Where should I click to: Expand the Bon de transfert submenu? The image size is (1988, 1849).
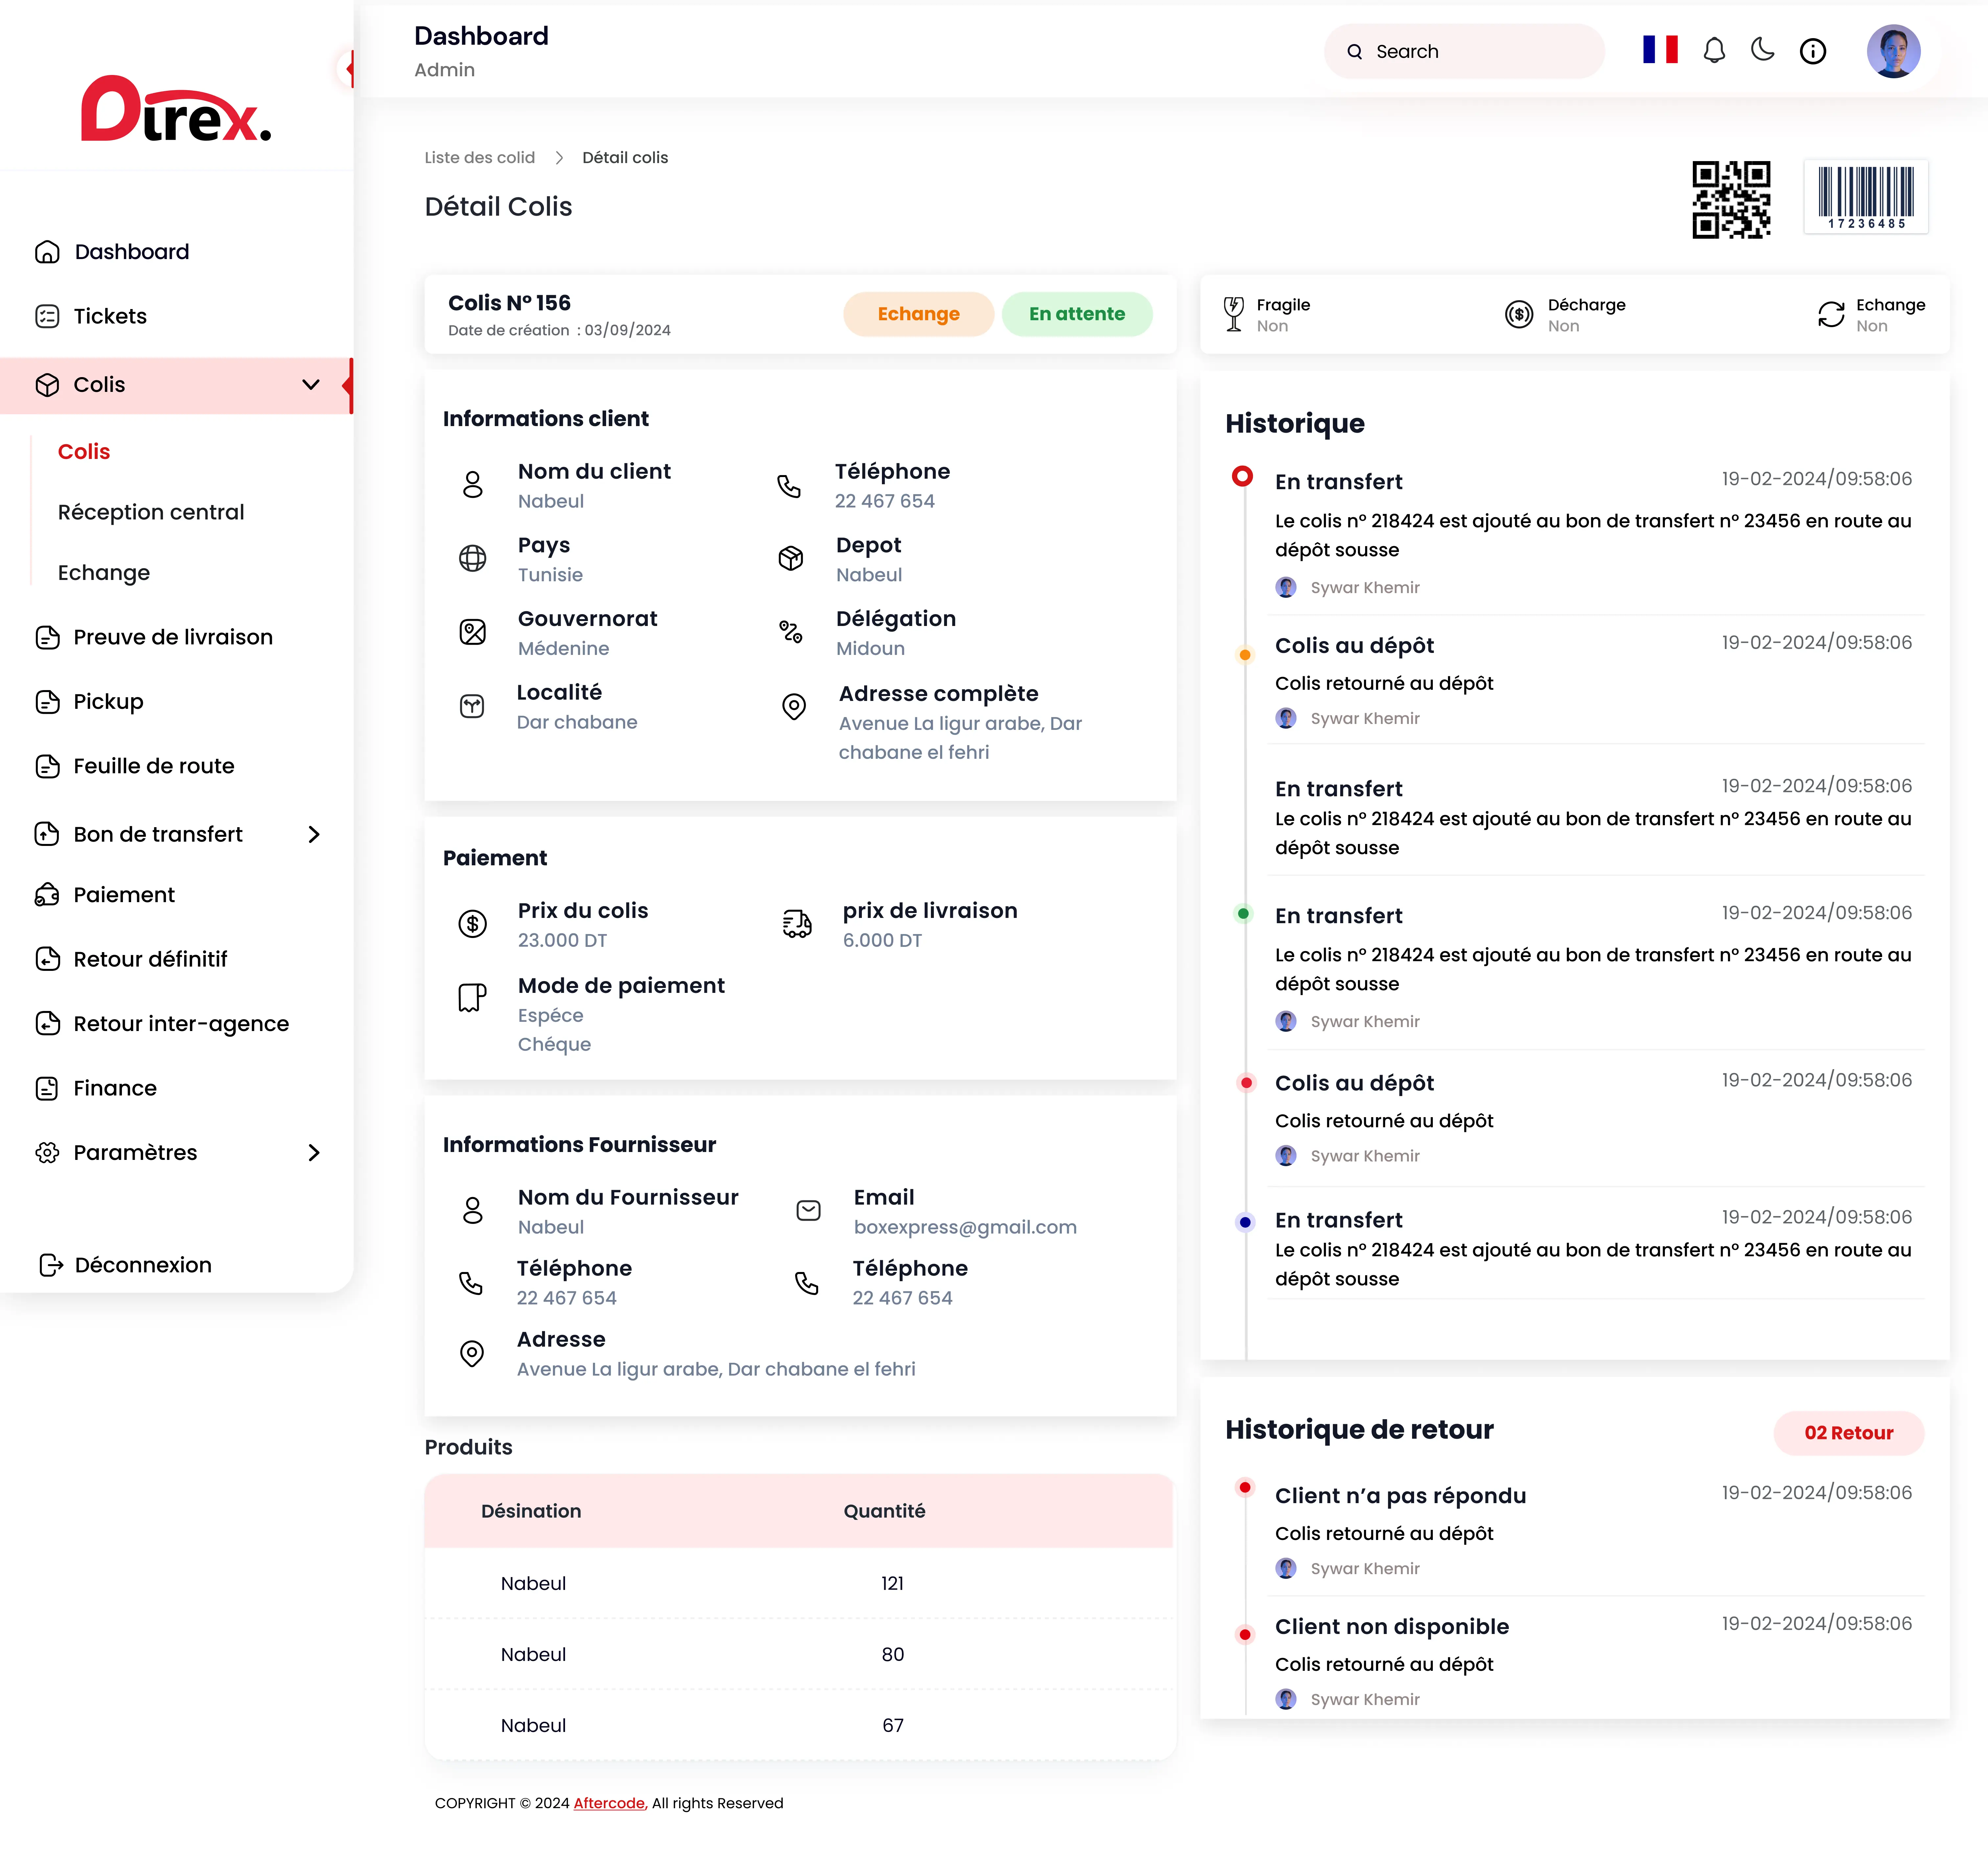tap(314, 834)
